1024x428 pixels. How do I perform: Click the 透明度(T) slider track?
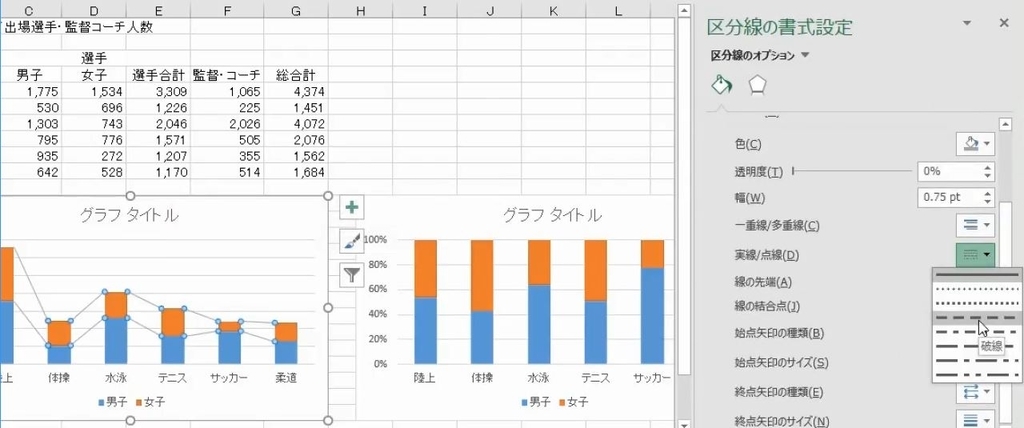tap(852, 171)
